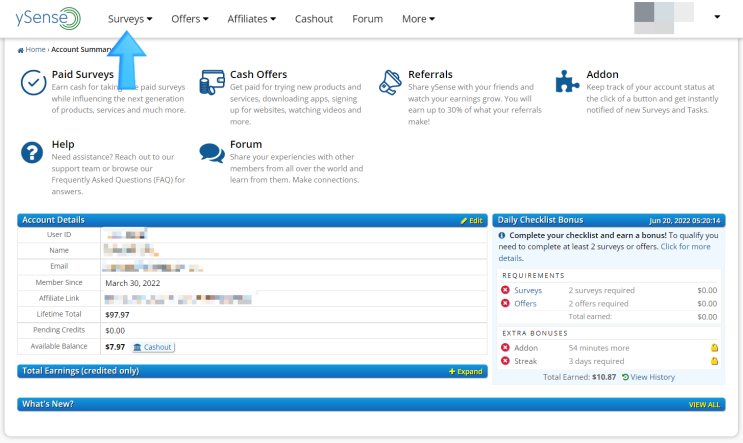Open the Cash Offers heading
This screenshot has height=443, width=743.
point(258,74)
